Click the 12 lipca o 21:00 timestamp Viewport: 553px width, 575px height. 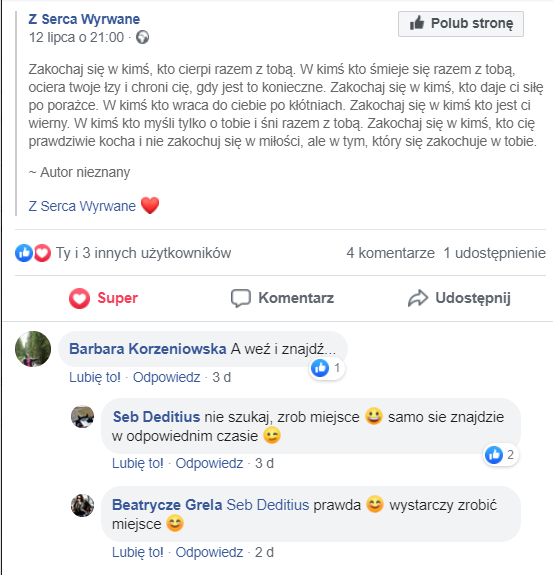click(76, 37)
